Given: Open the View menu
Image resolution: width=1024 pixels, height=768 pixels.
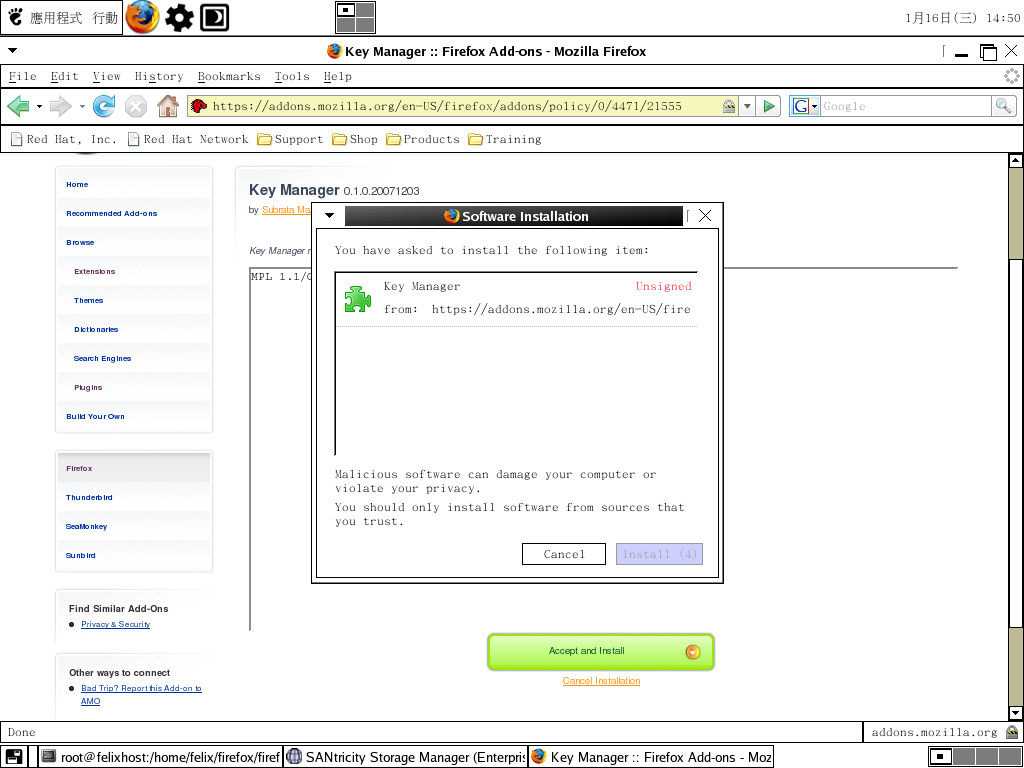Looking at the screenshot, I should [x=106, y=76].
